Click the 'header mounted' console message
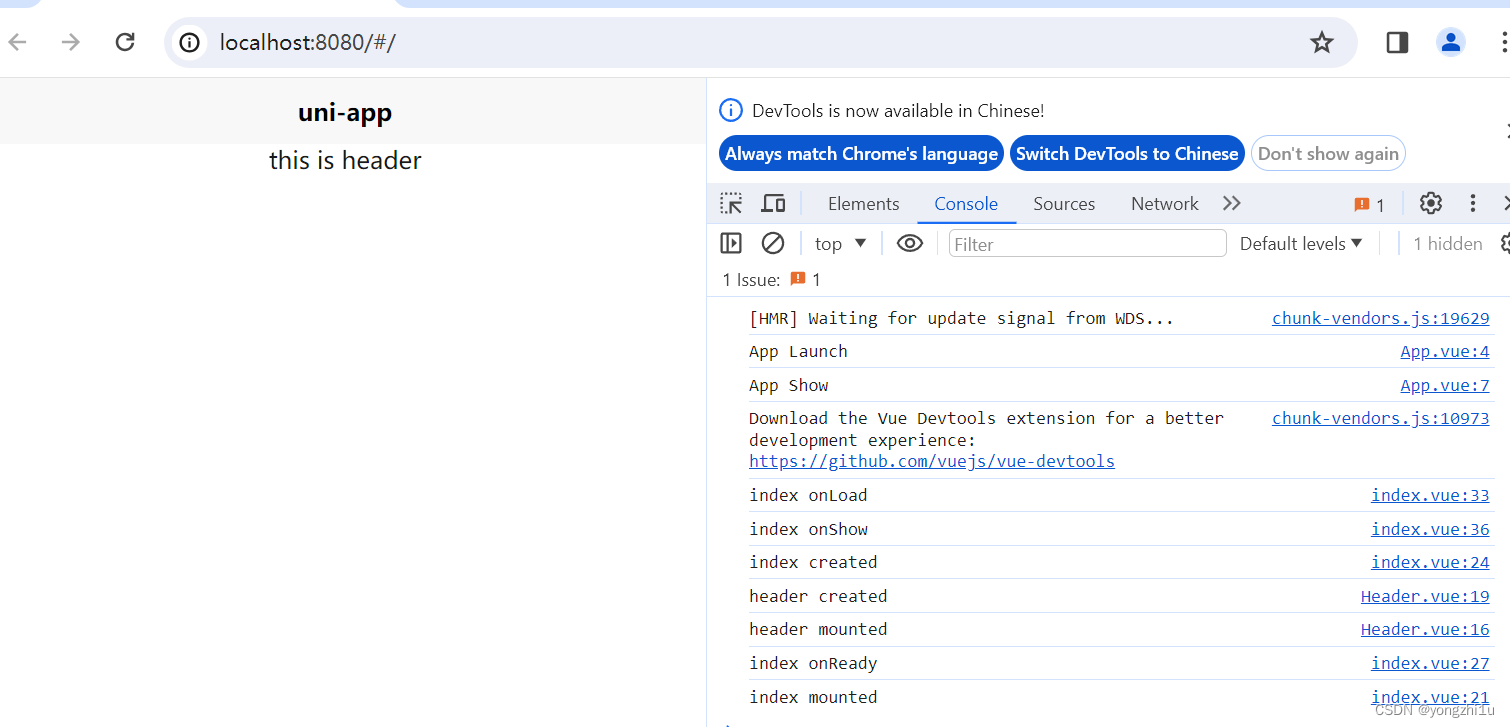Image resolution: width=1510 pixels, height=727 pixels. pyautogui.click(x=818, y=629)
